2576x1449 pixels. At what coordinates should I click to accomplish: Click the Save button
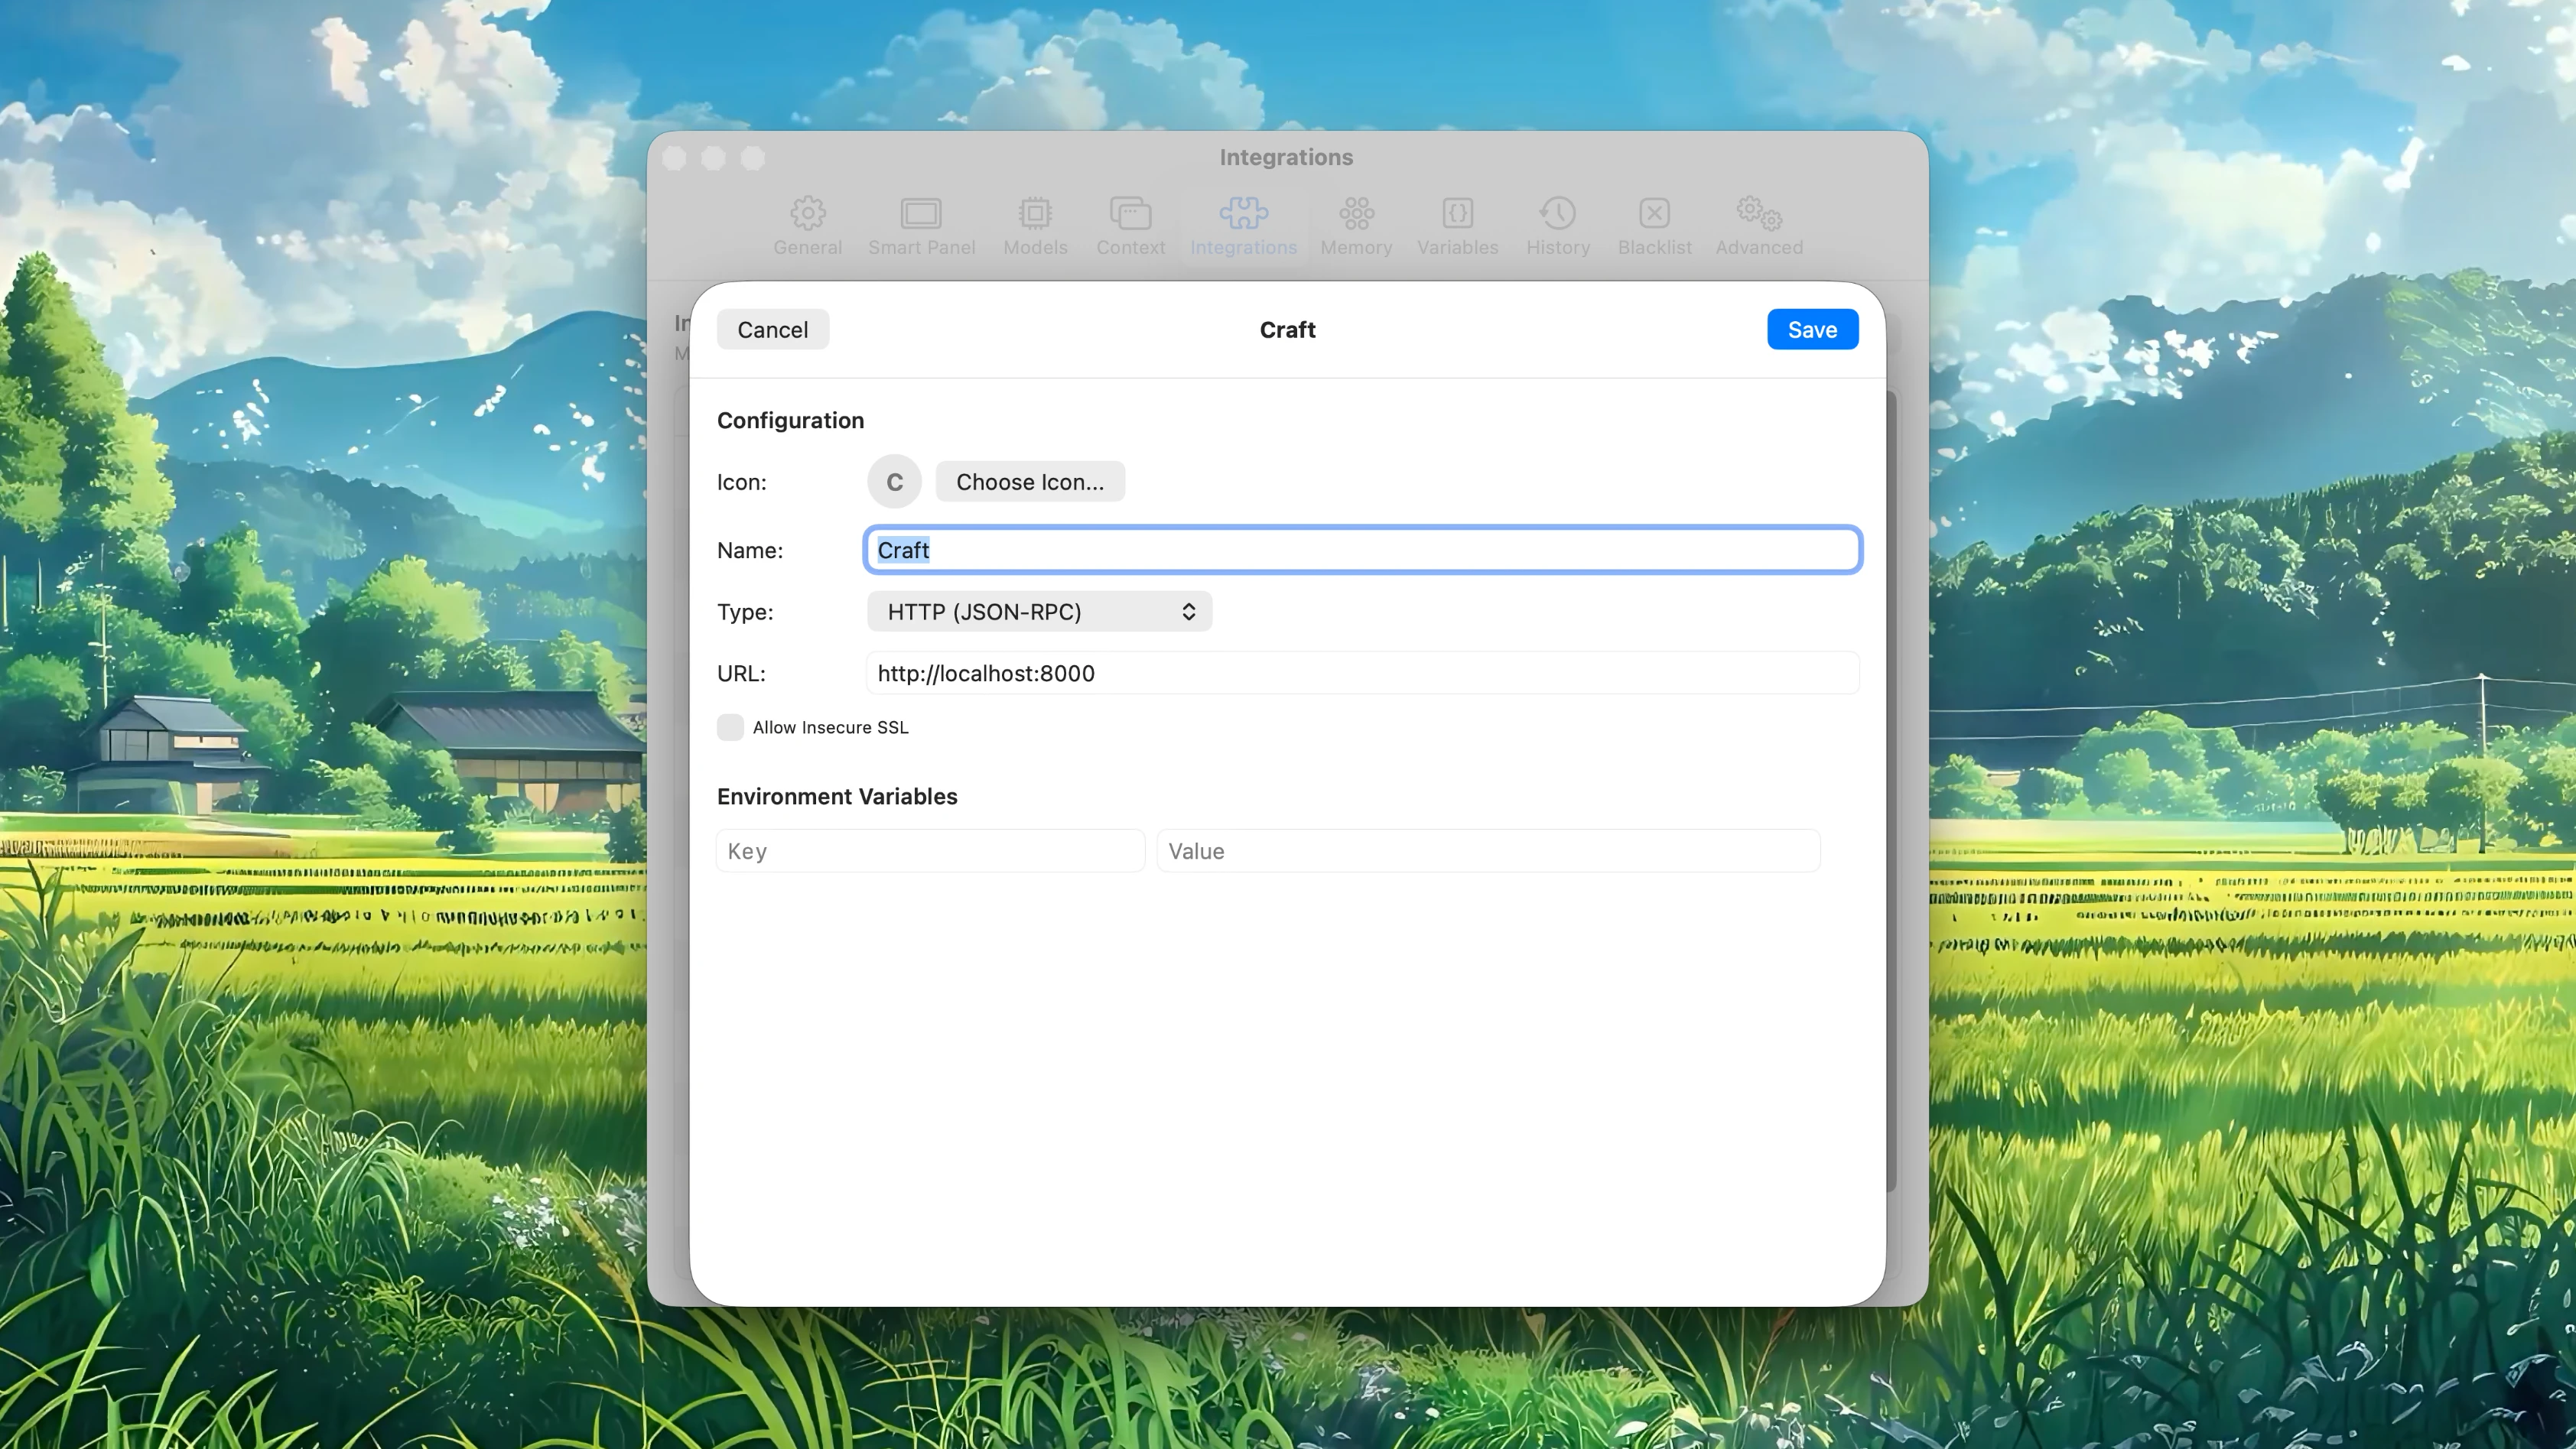(1812, 329)
